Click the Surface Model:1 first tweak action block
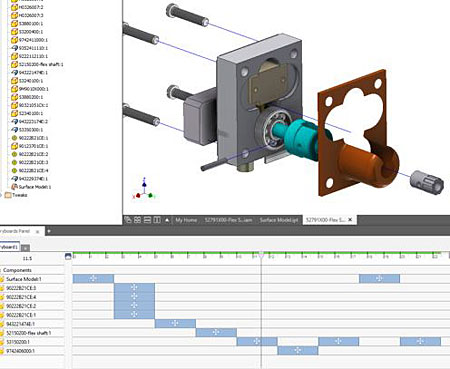The width and height of the screenshot is (450, 369). [x=93, y=279]
